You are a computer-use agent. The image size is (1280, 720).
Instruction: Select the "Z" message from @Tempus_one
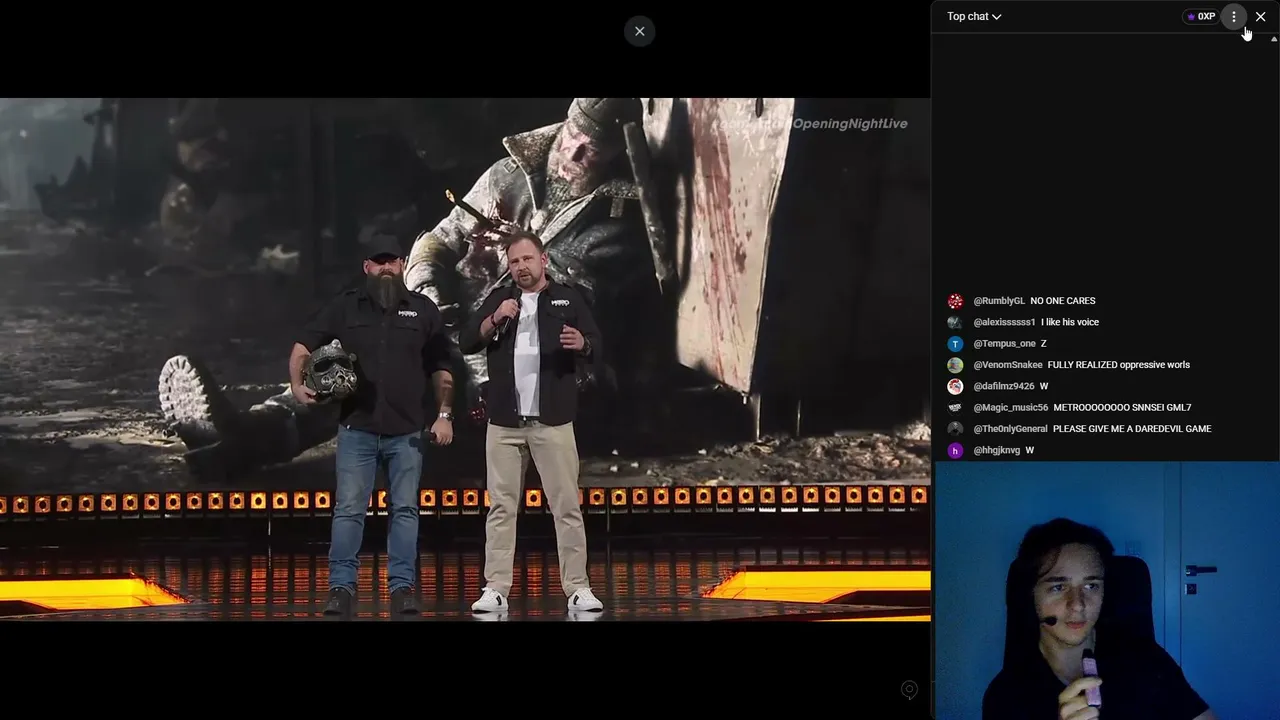tap(1044, 344)
